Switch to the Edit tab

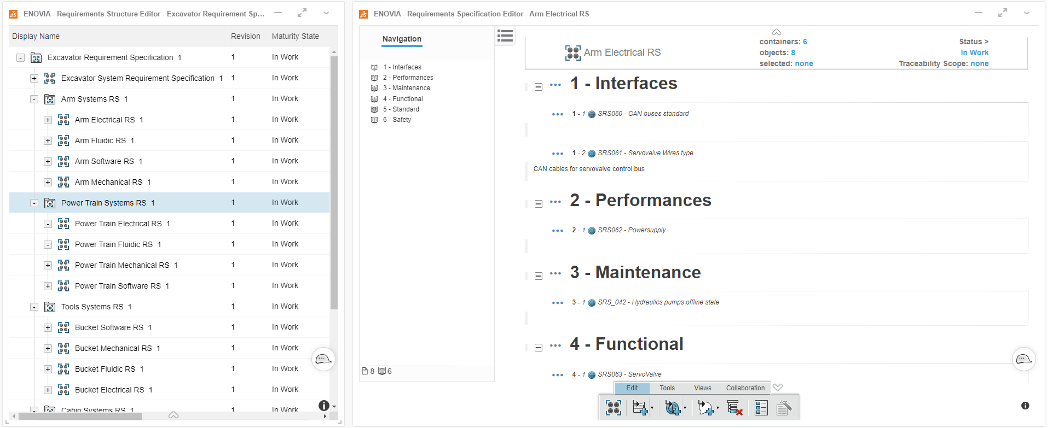pyautogui.click(x=632, y=388)
